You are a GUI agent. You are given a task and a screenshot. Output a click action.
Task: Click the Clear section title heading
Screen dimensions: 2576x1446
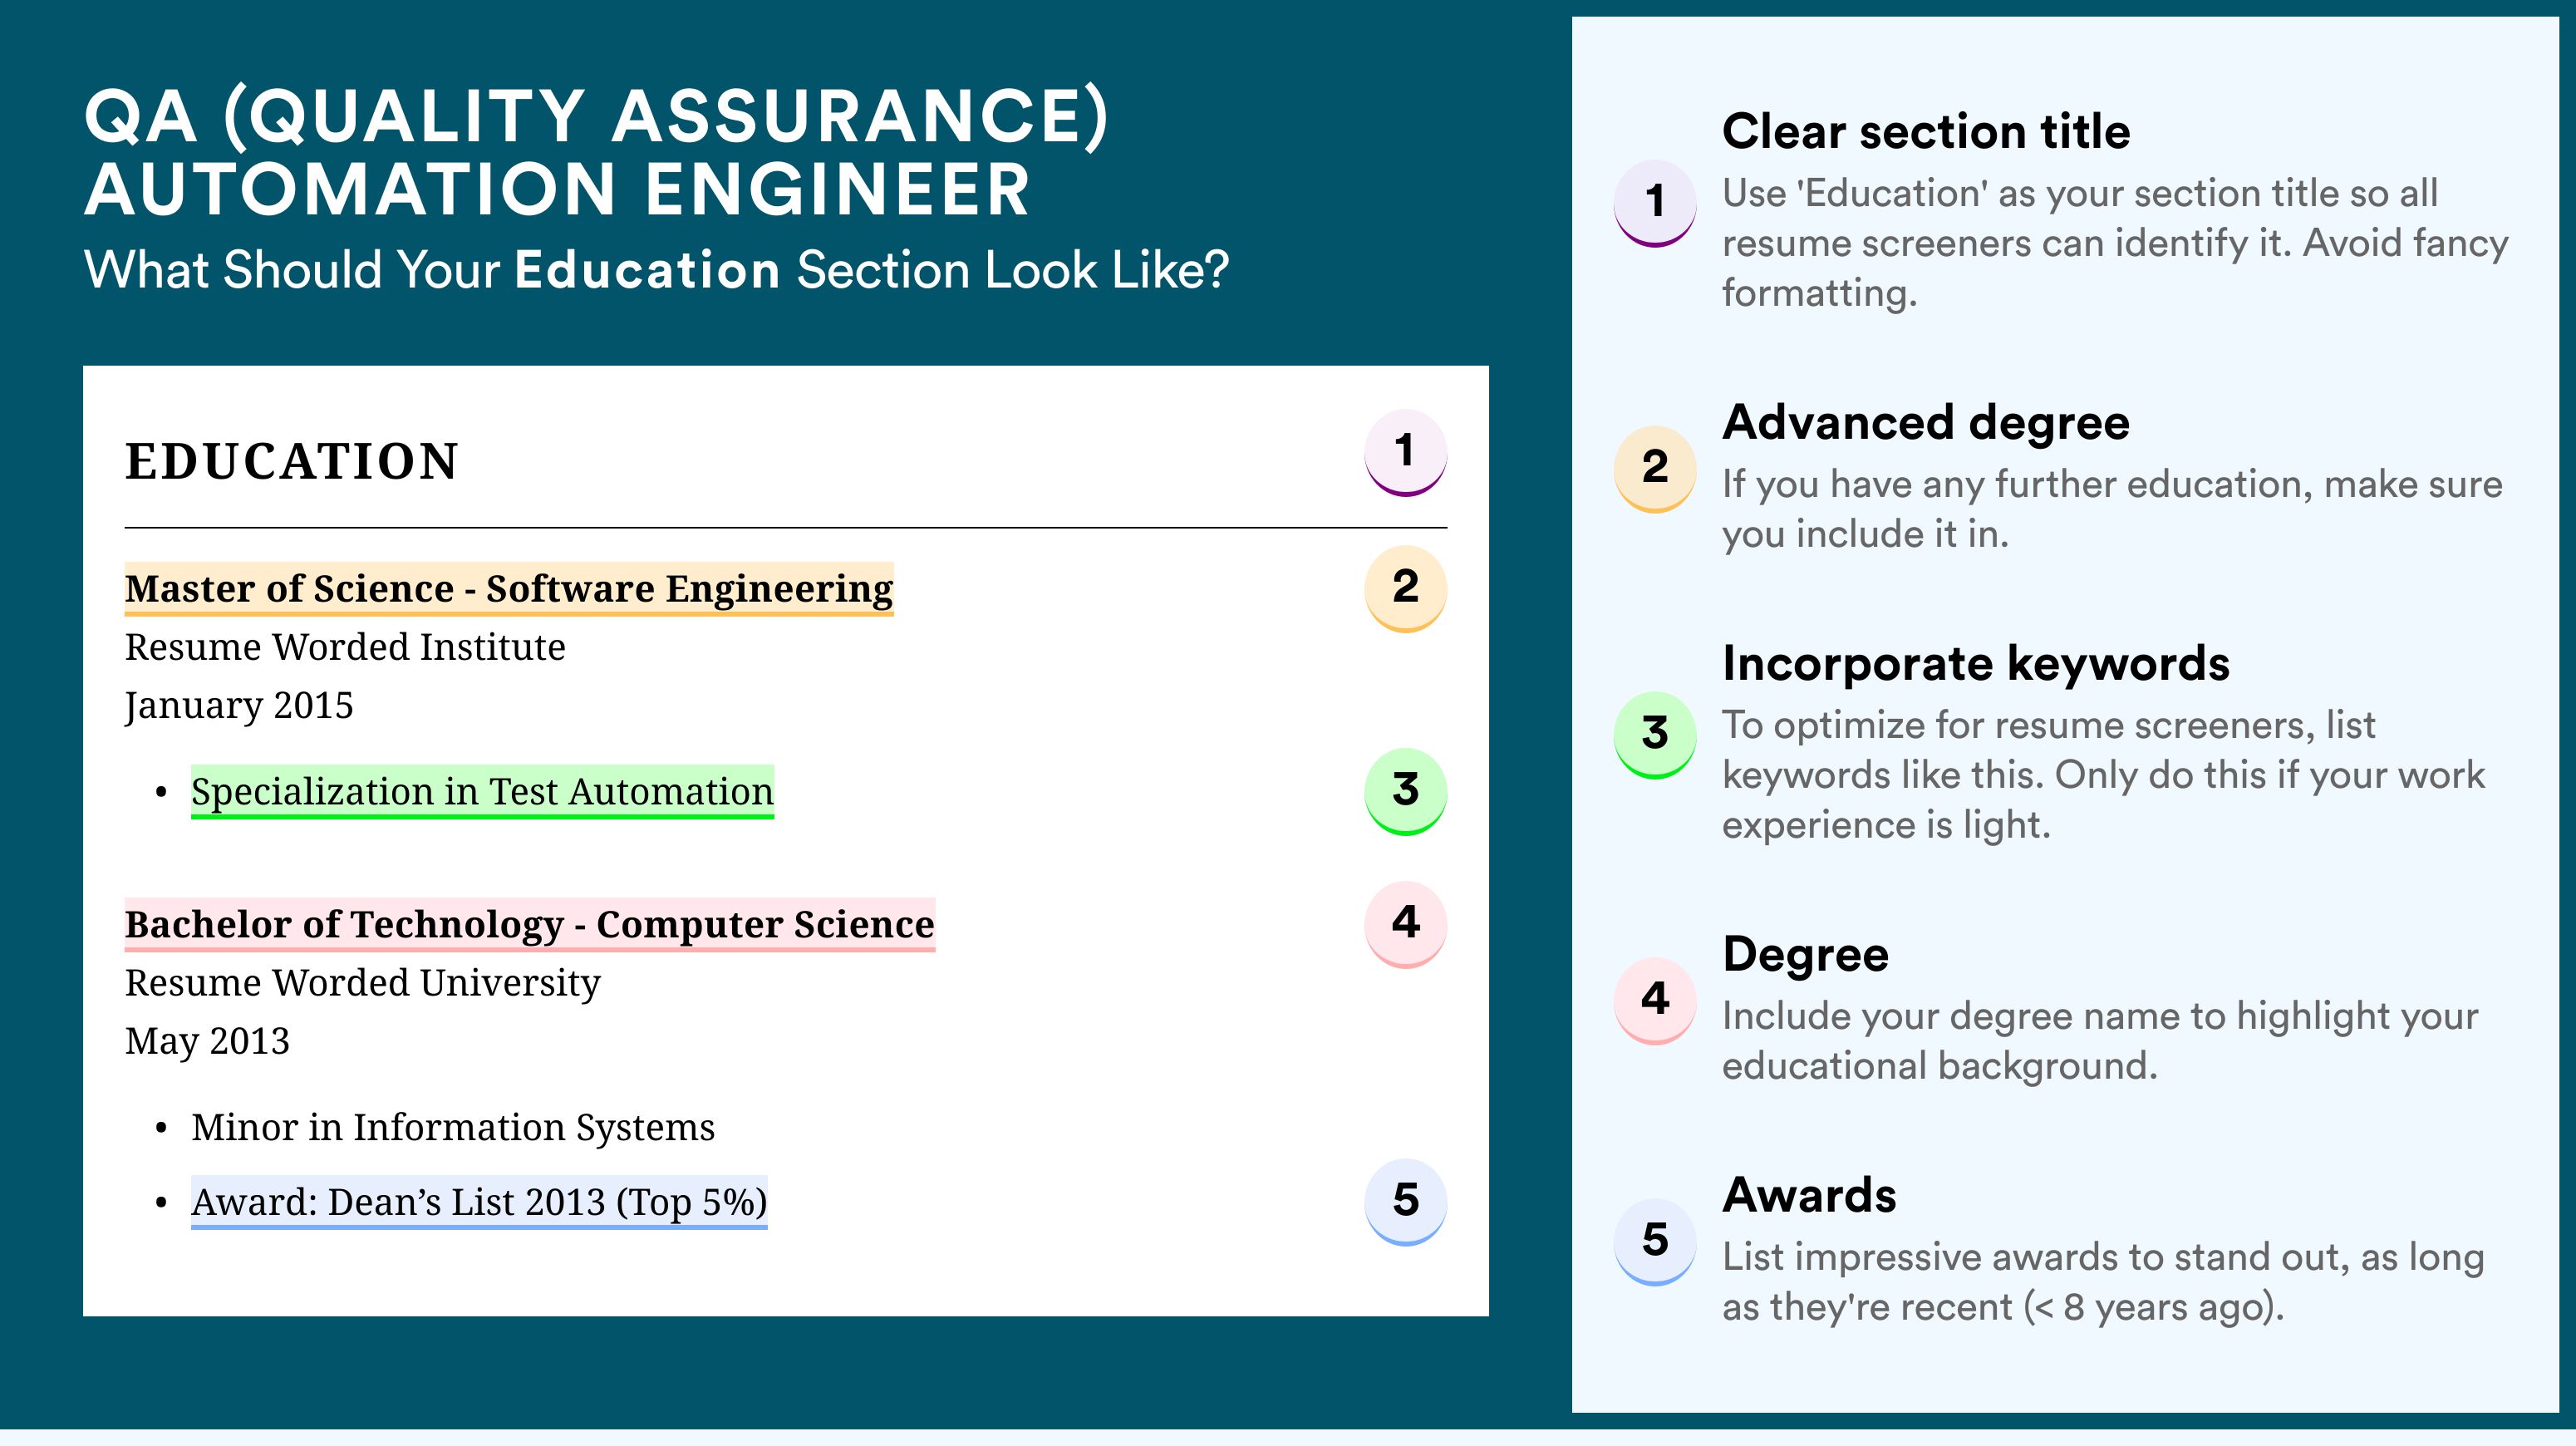1926,131
